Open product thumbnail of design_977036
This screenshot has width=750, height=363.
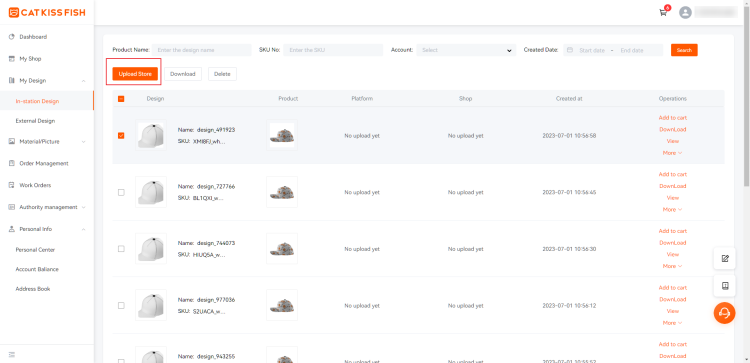(x=282, y=305)
